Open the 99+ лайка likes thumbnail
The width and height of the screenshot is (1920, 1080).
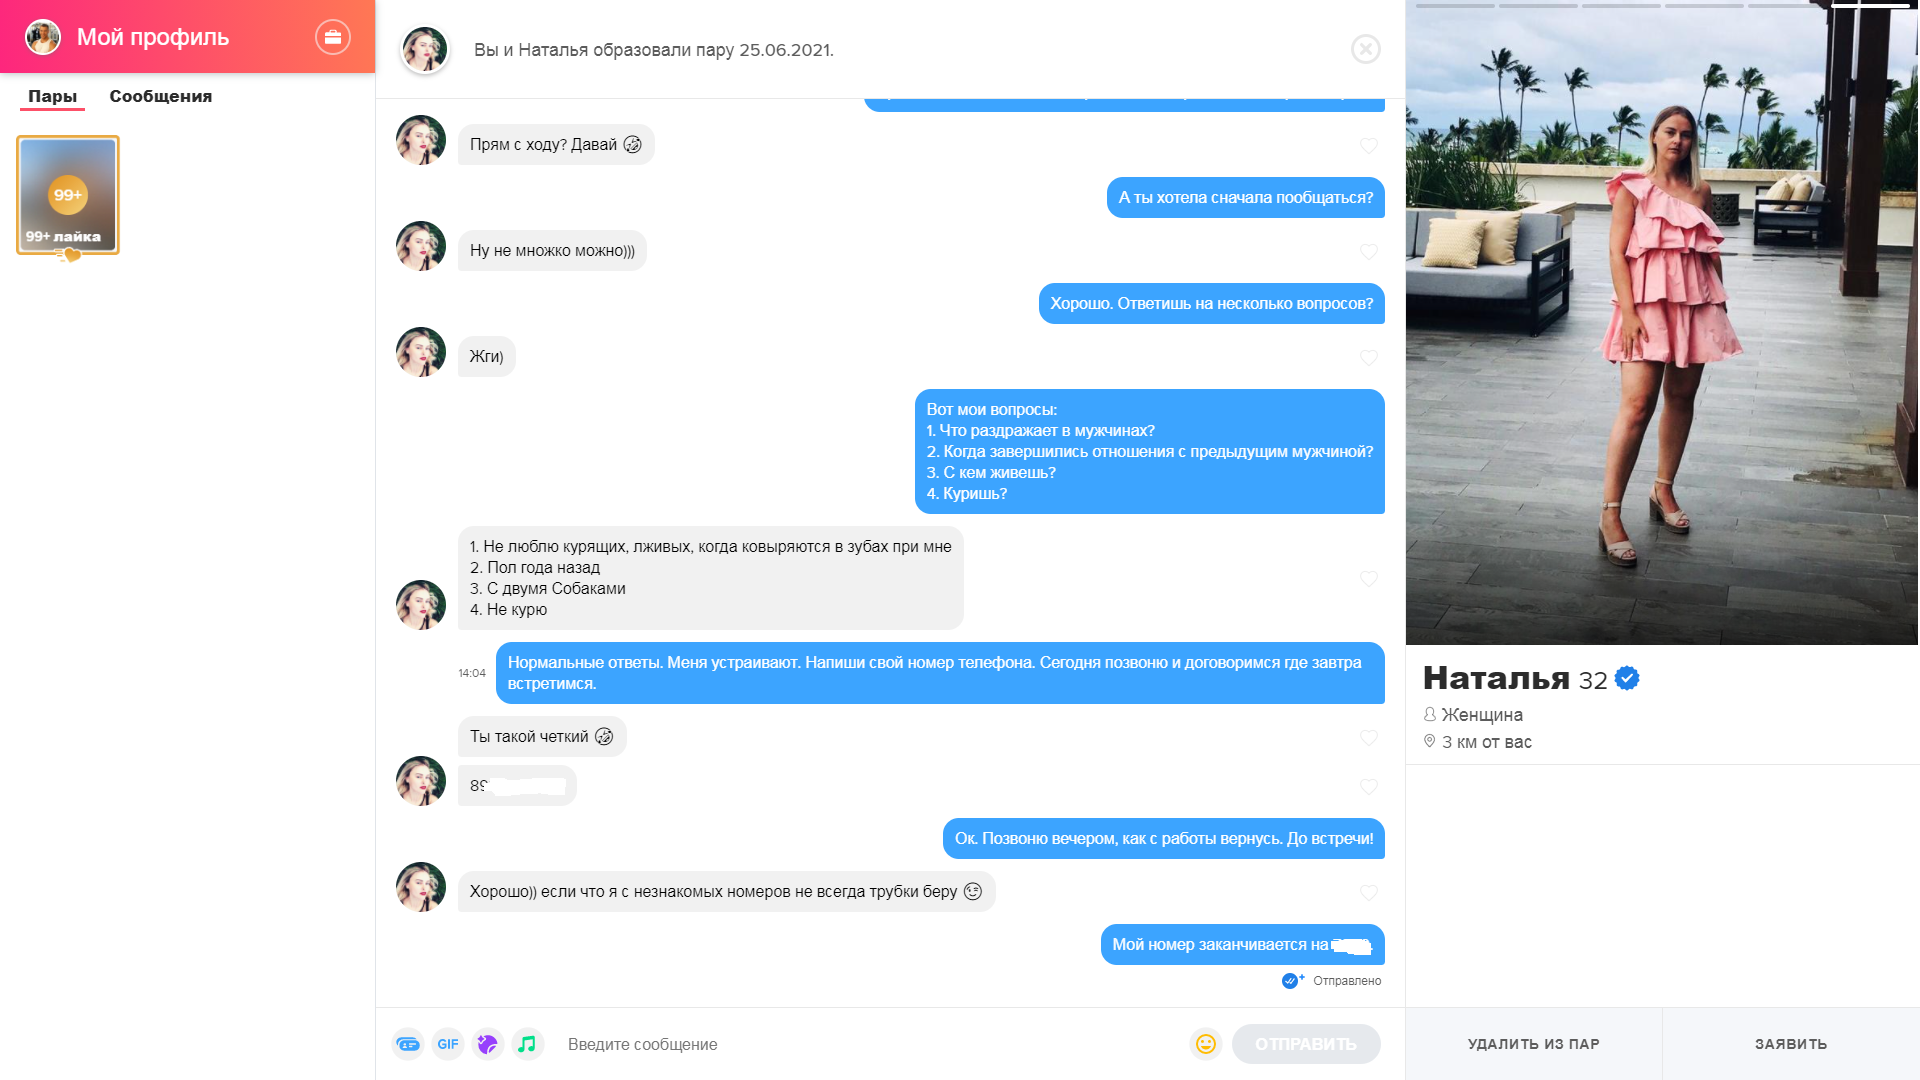68,195
